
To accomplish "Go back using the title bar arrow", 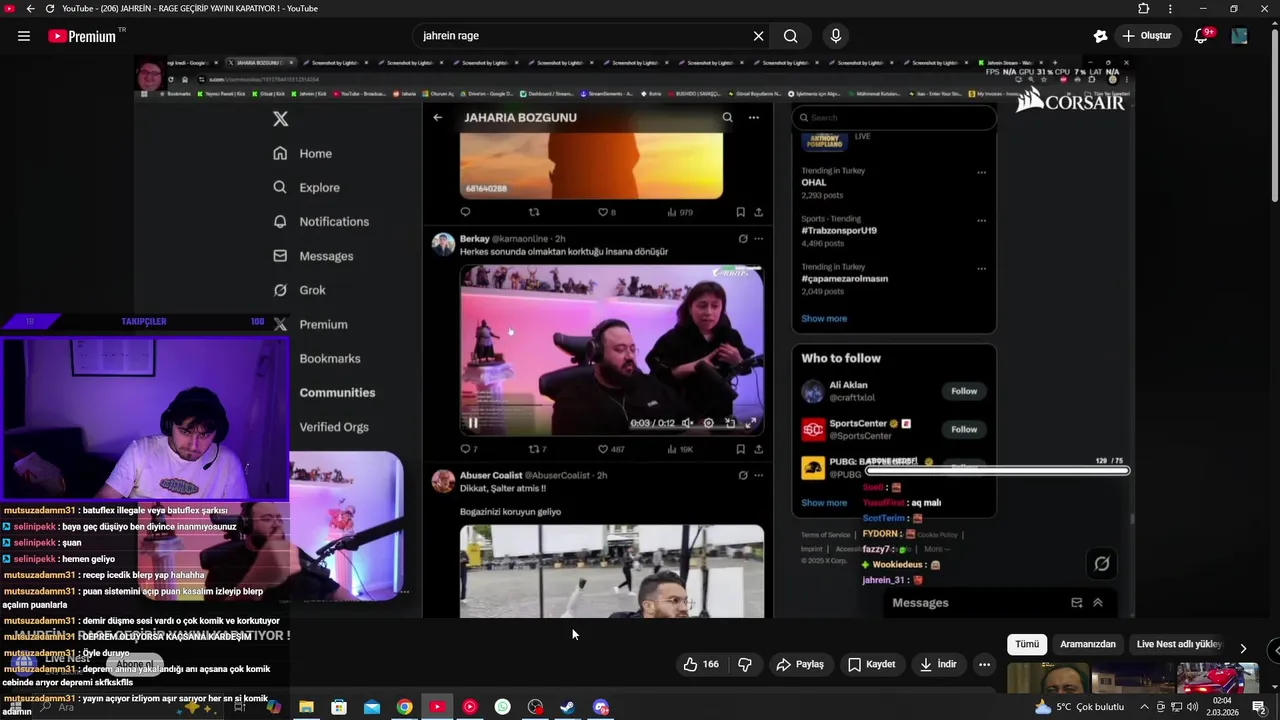I will (30, 8).
